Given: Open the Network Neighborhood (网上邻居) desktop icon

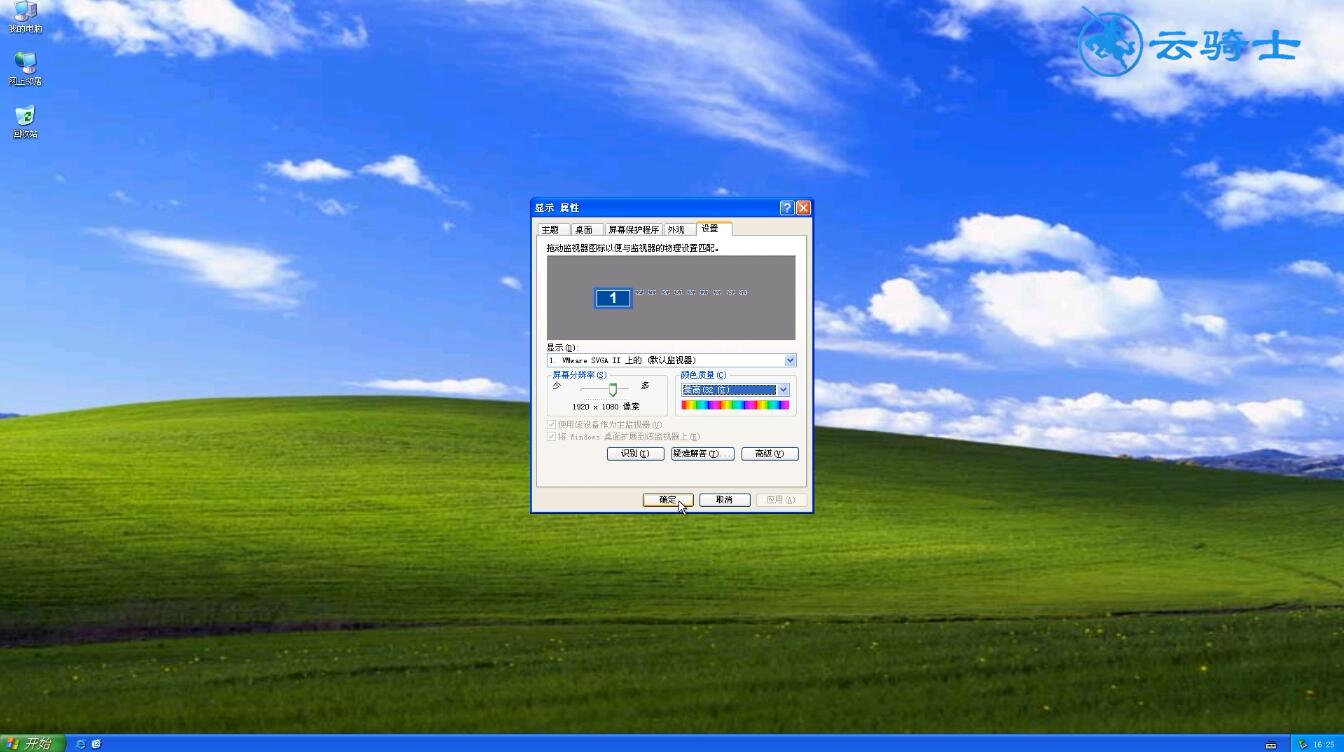Looking at the screenshot, I should 25,69.
